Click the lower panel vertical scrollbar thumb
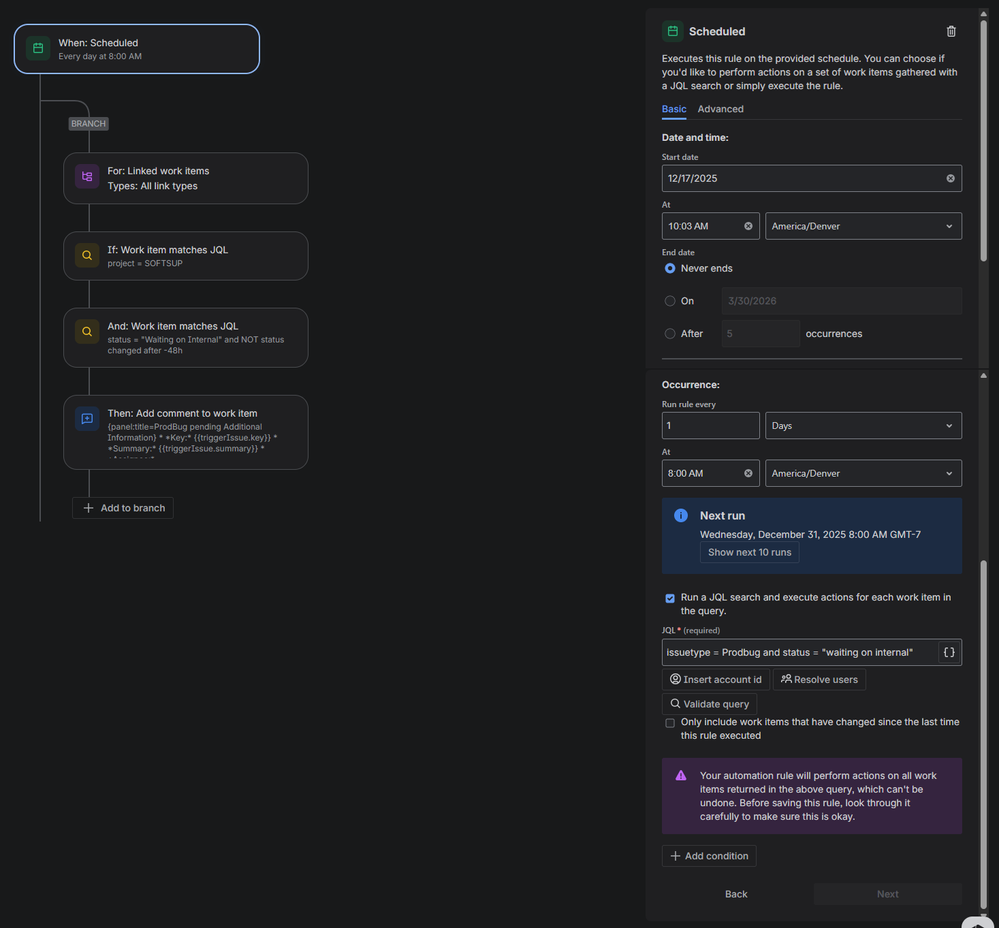The width and height of the screenshot is (999, 928). point(983,736)
